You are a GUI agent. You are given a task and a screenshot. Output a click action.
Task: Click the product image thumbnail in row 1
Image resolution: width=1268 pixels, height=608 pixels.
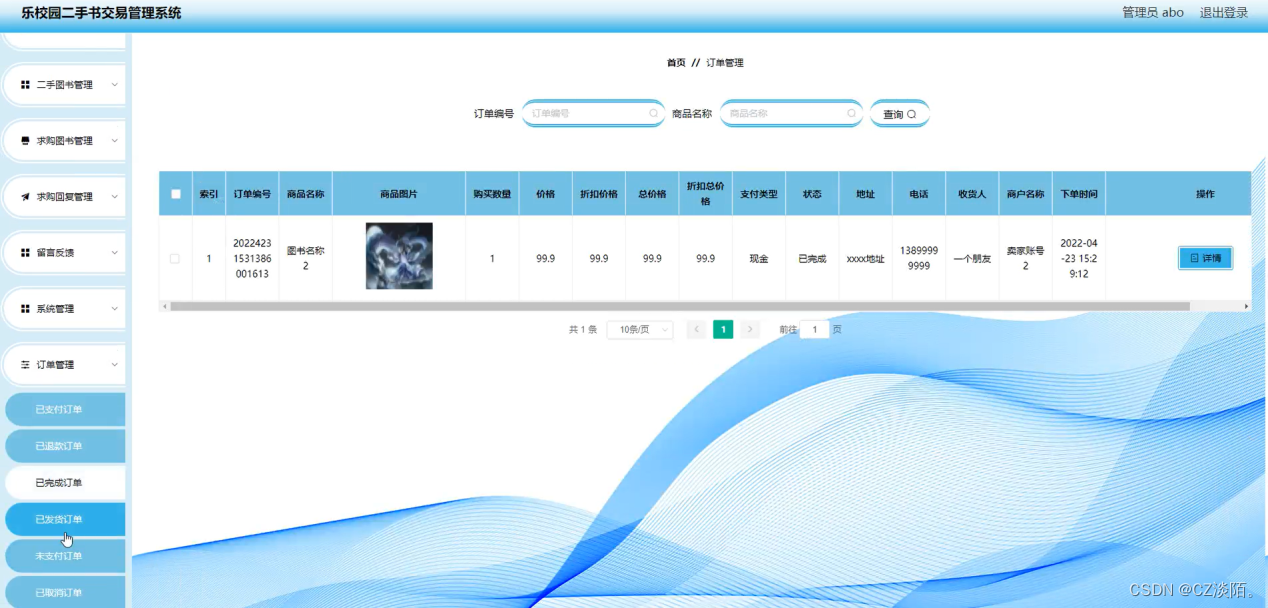399,256
